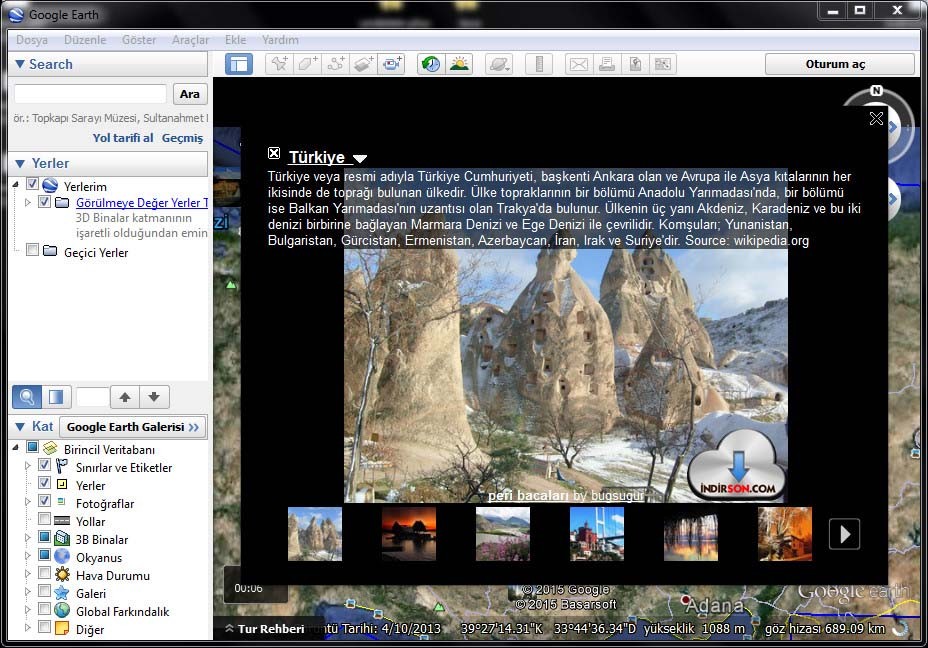Open the Ekle menu
The width and height of the screenshot is (928, 648).
236,40
